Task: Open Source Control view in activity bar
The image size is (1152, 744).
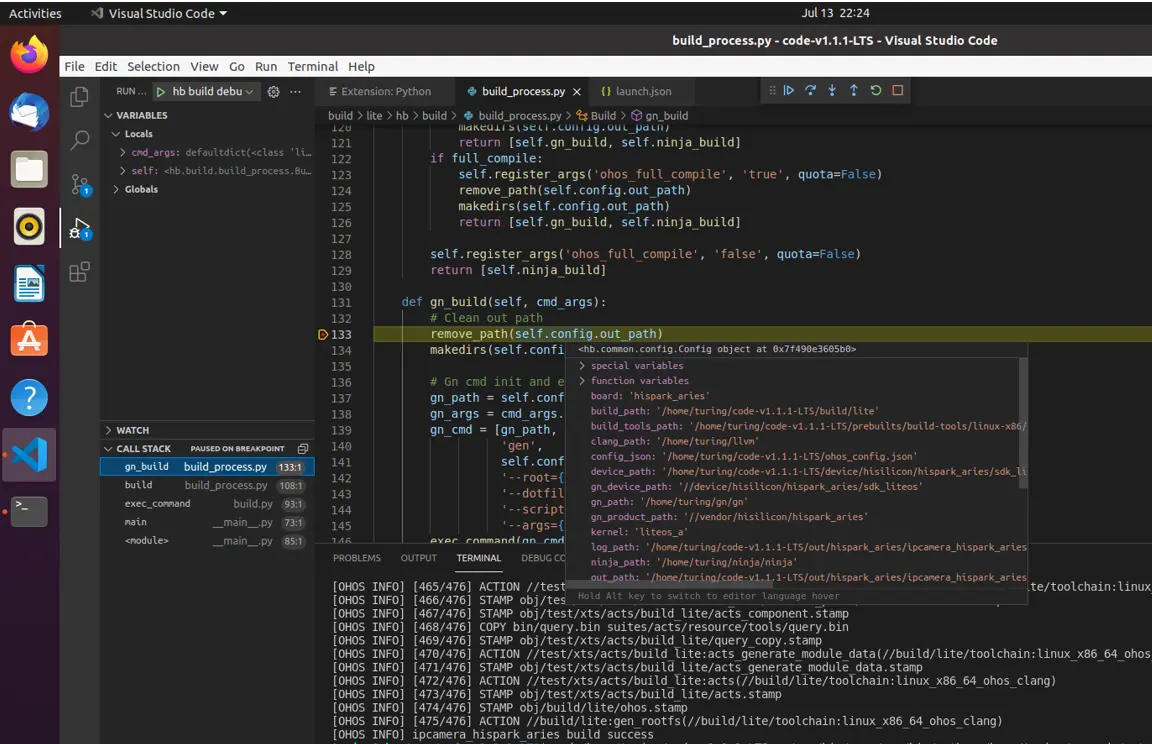Action: tap(79, 184)
